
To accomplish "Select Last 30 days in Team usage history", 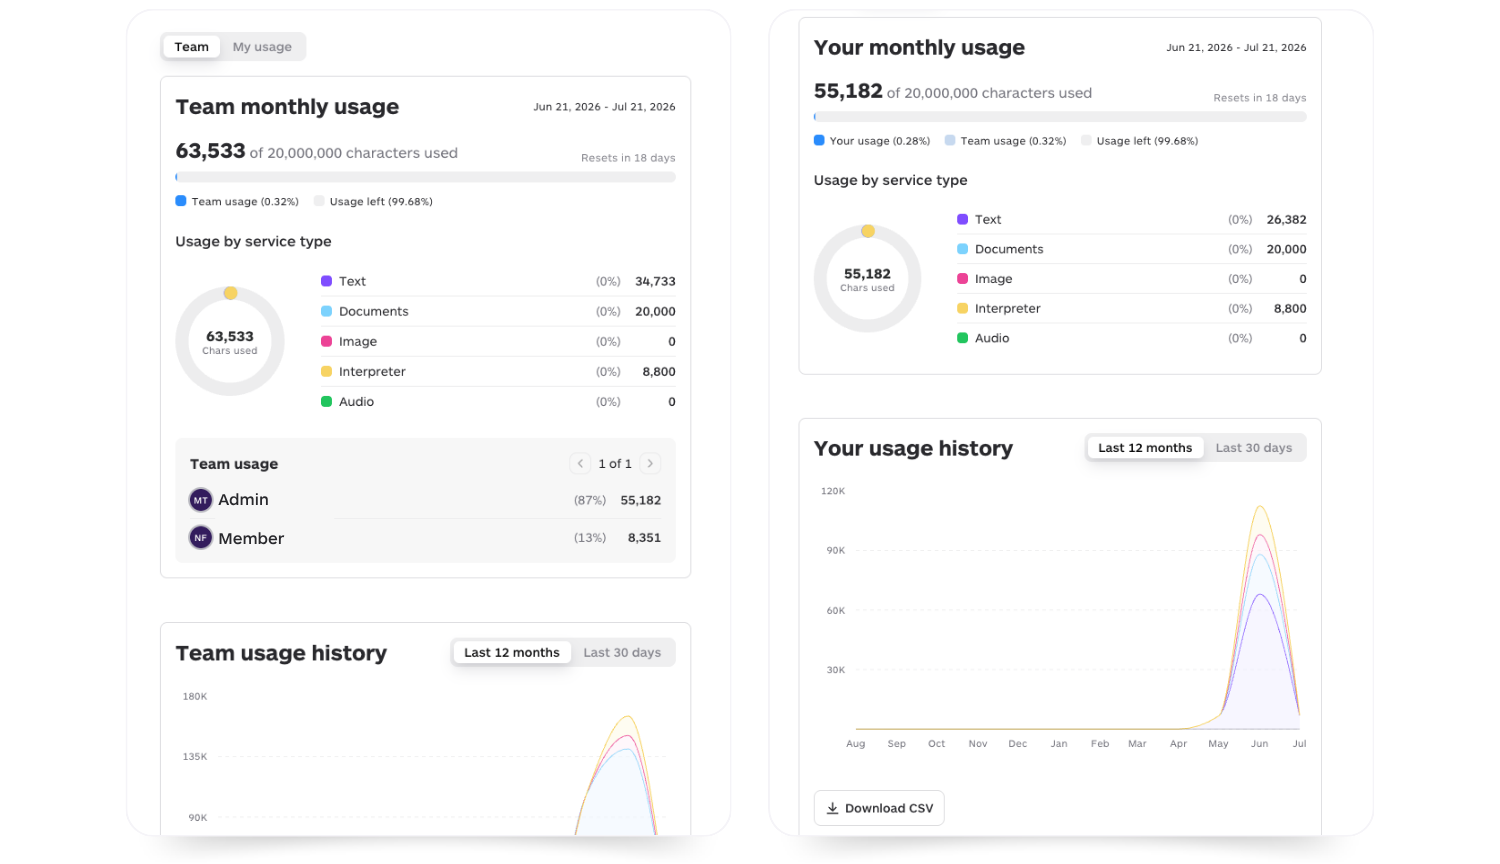I will click(x=622, y=653).
